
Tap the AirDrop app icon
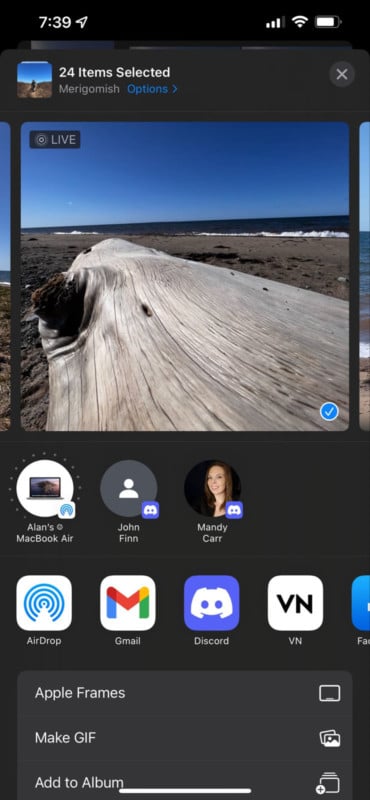pyautogui.click(x=44, y=603)
